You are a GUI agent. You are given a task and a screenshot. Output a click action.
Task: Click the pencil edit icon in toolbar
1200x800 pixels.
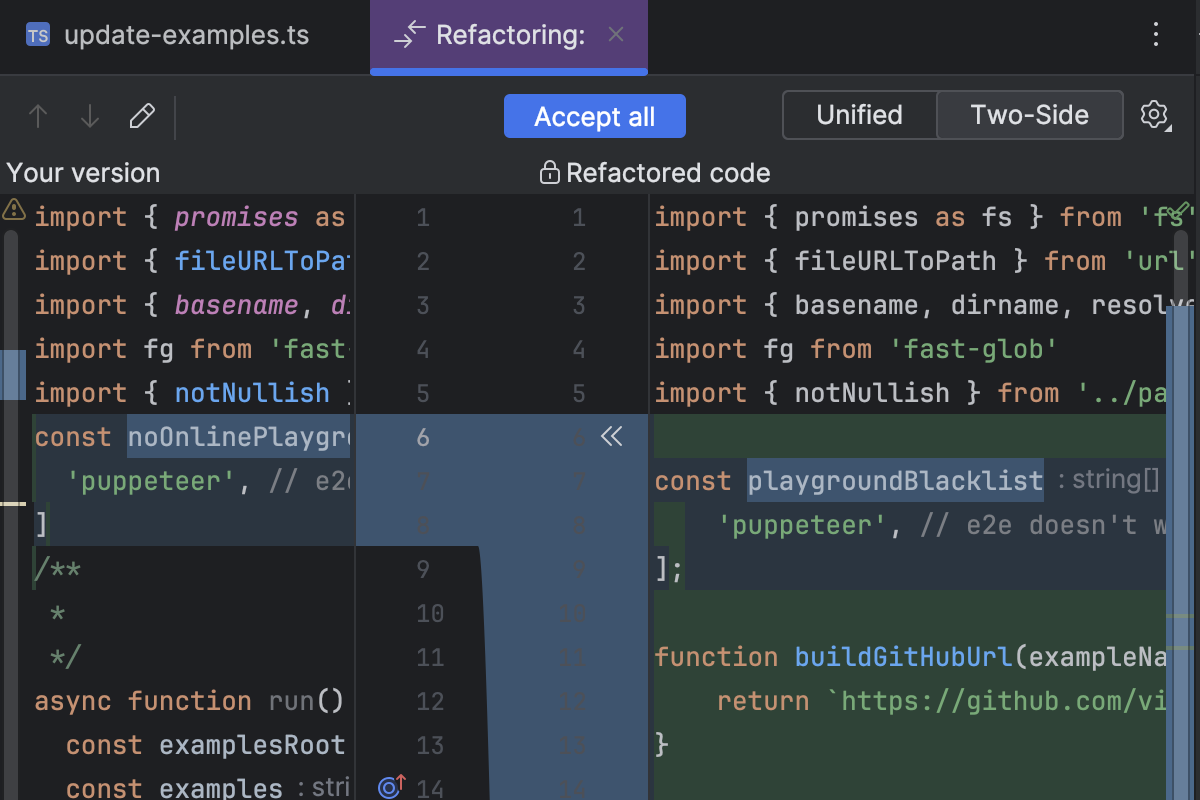click(142, 116)
